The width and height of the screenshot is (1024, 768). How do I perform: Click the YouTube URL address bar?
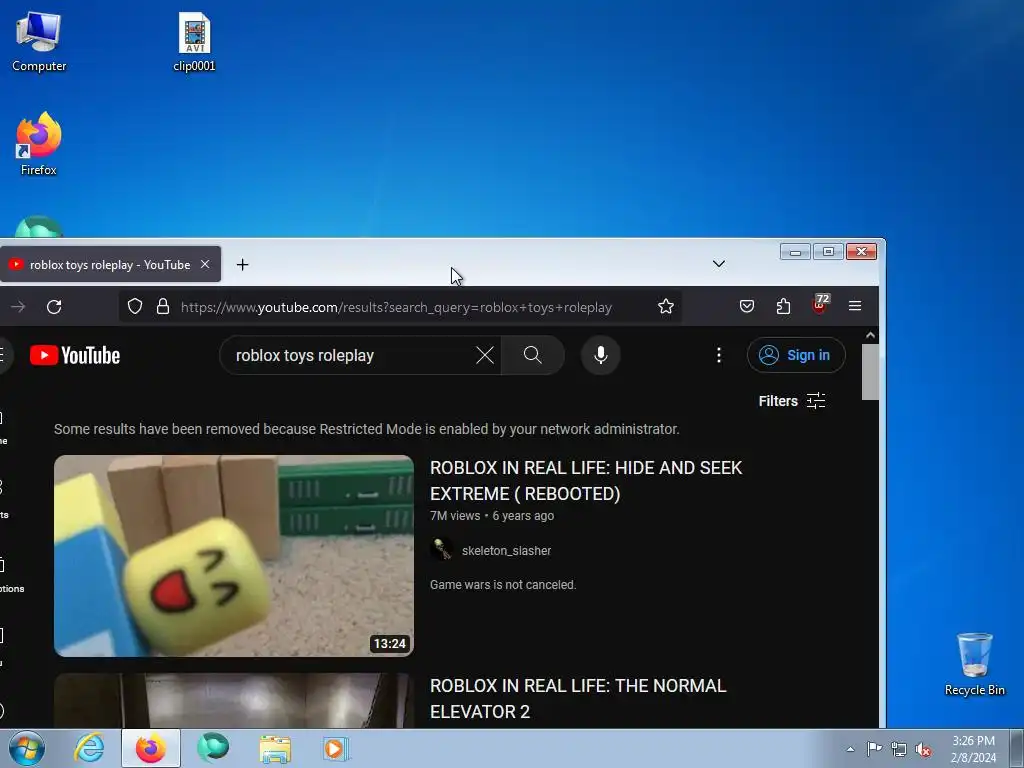pos(396,307)
